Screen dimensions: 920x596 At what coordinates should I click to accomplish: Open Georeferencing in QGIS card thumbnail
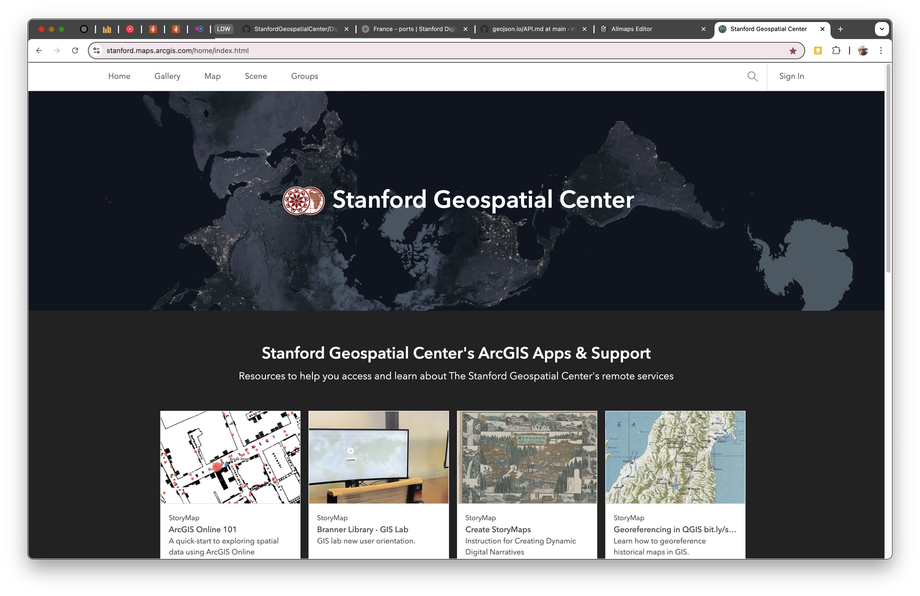[675, 457]
